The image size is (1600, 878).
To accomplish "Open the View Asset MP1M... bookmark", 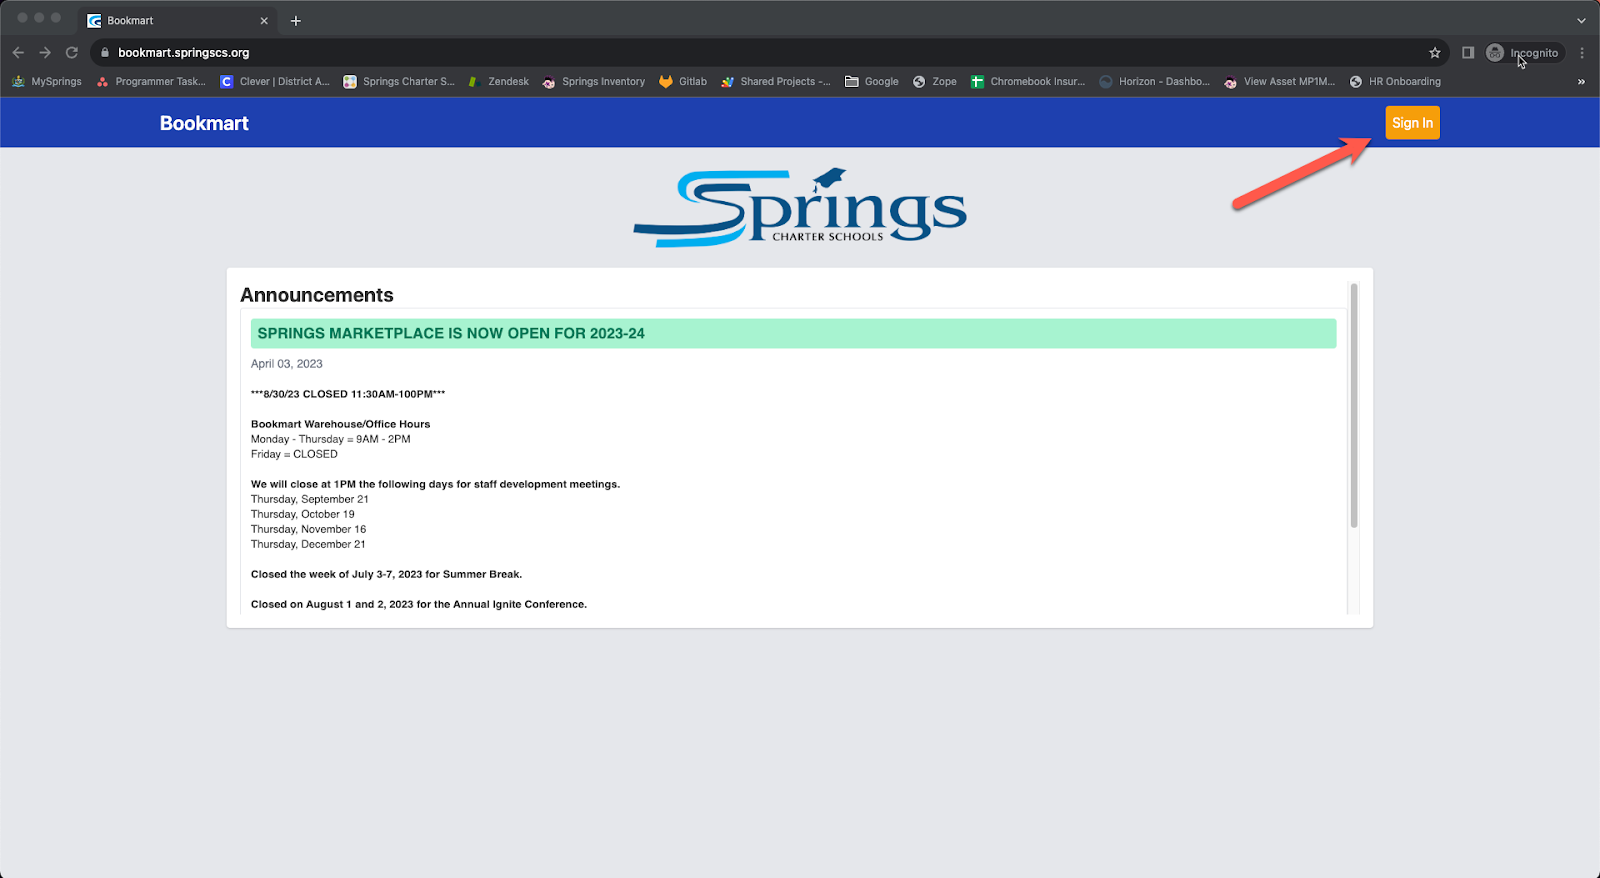I will pos(1280,82).
